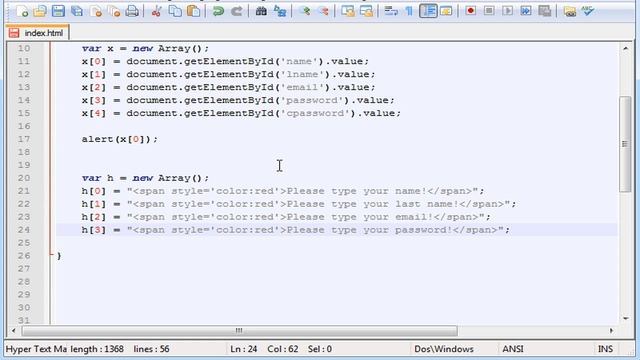
Task: Paste clipboard using the Paste icon
Action: 193,11
